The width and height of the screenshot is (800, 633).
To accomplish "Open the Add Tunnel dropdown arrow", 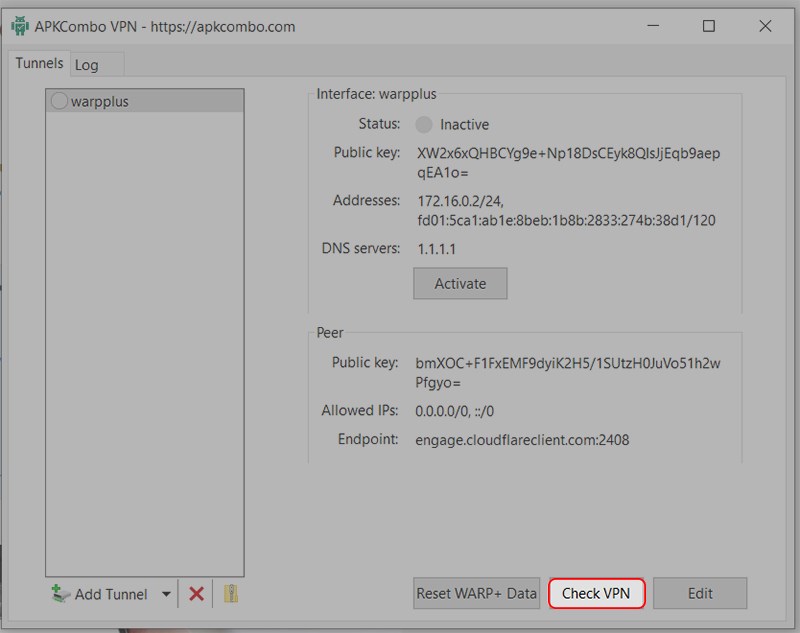I will click(x=166, y=594).
